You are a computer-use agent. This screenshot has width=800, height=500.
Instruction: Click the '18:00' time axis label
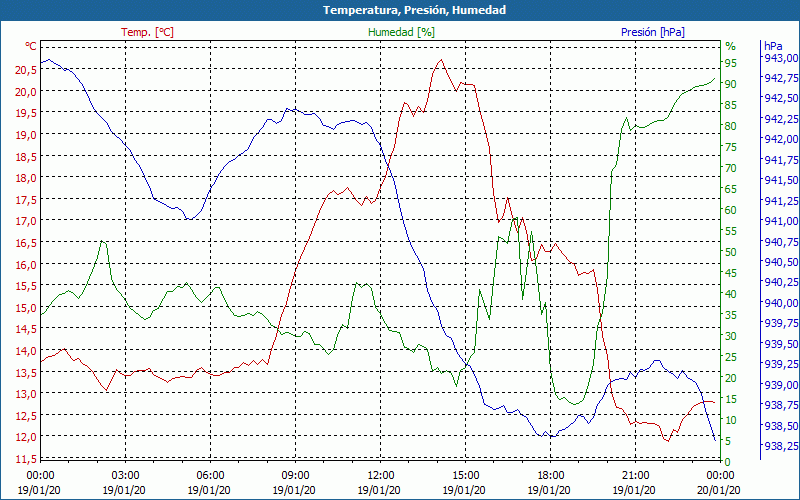tap(550, 475)
